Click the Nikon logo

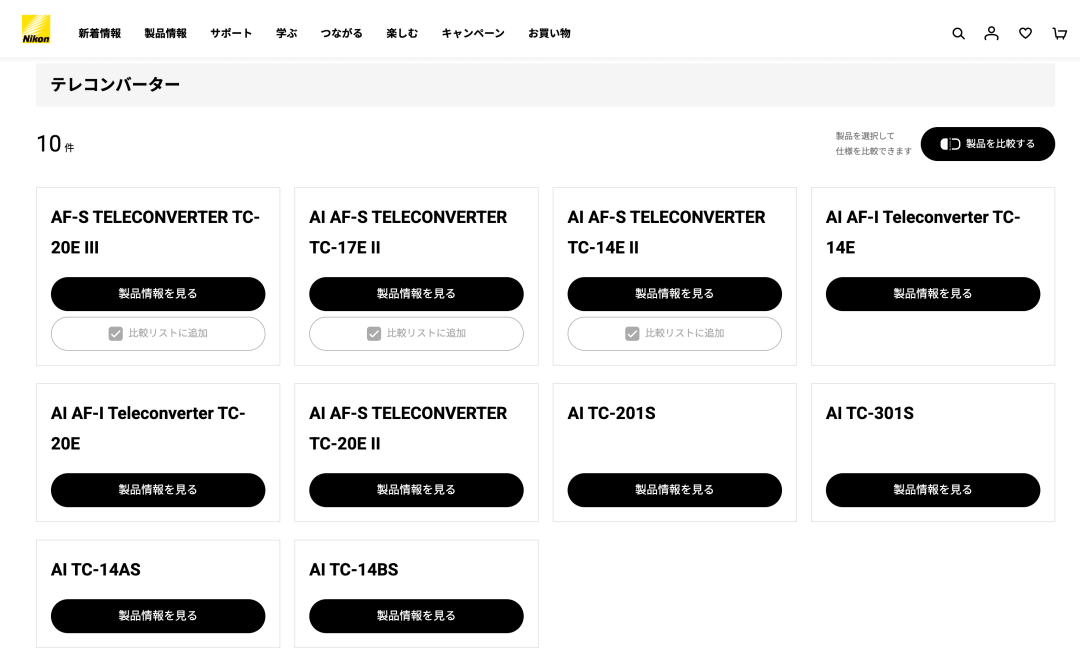coord(36,30)
